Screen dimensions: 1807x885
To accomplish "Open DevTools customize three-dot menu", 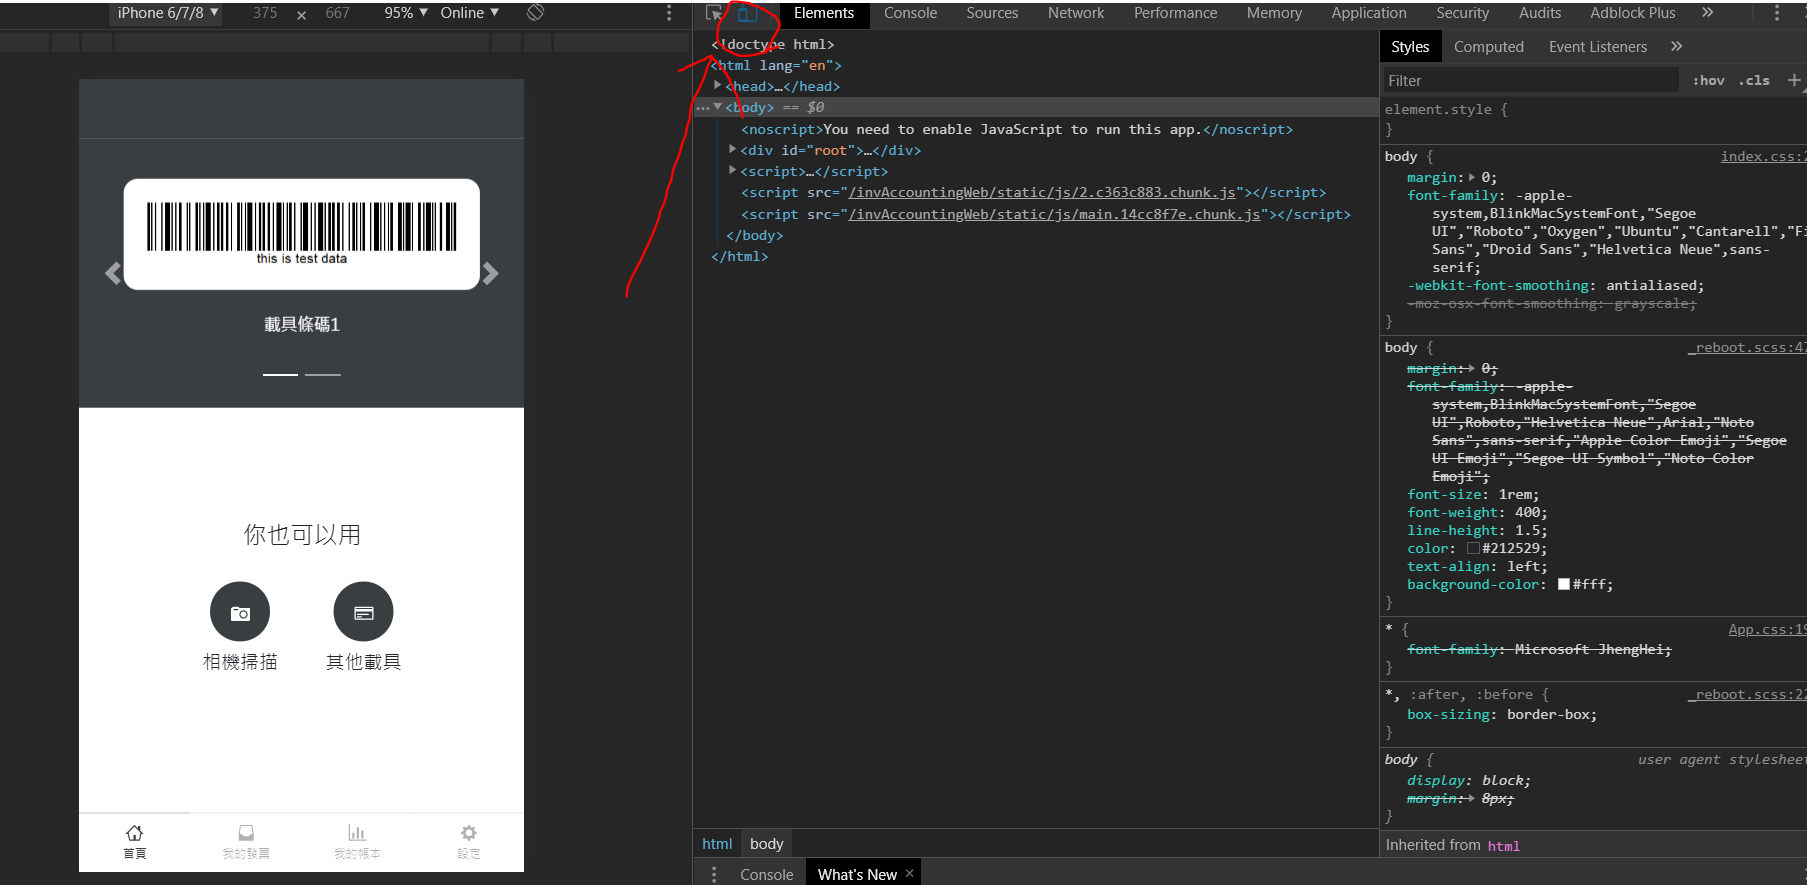I will 1776,13.
